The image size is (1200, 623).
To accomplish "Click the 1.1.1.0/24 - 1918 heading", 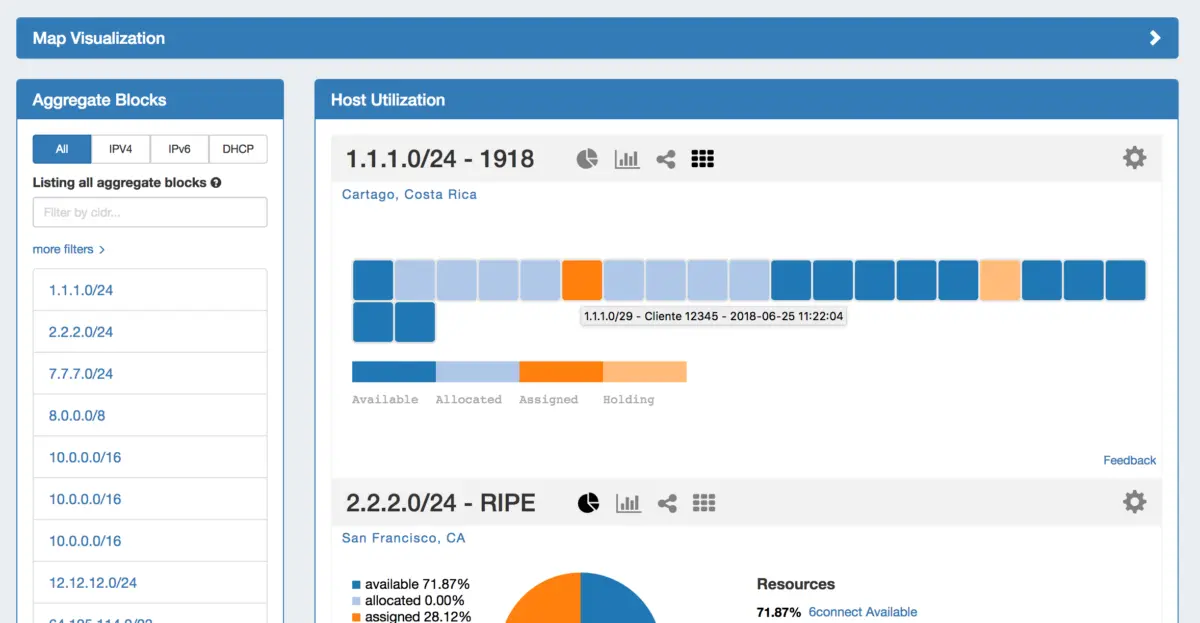I will click(x=440, y=159).
